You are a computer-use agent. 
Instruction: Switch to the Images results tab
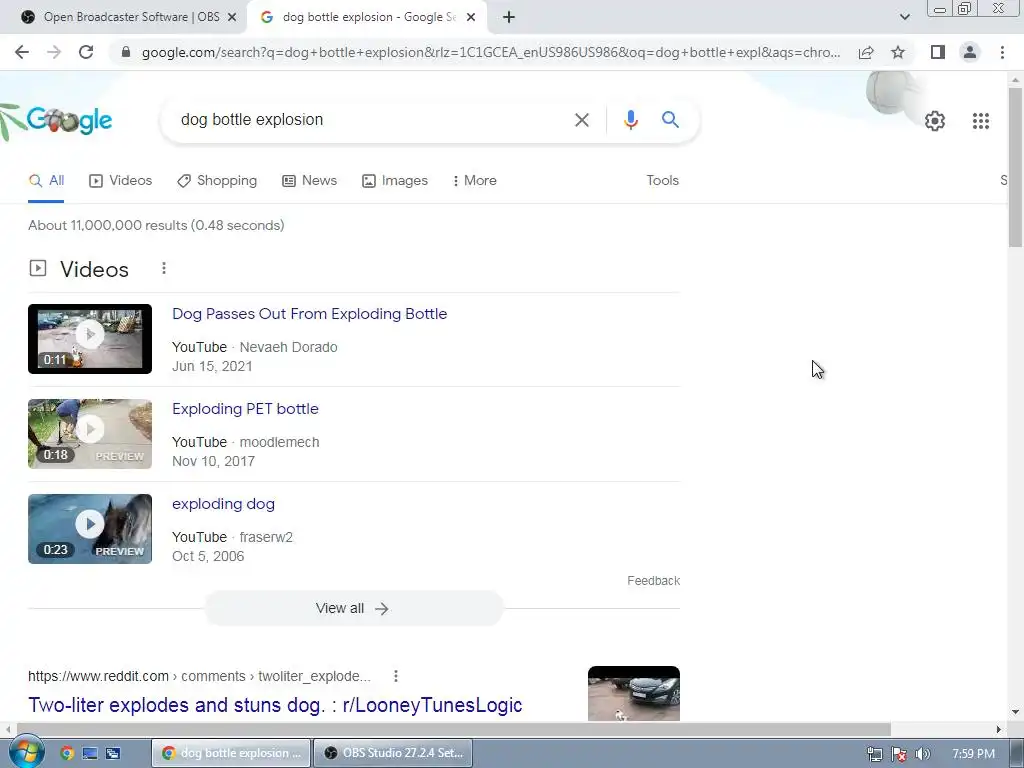395,181
